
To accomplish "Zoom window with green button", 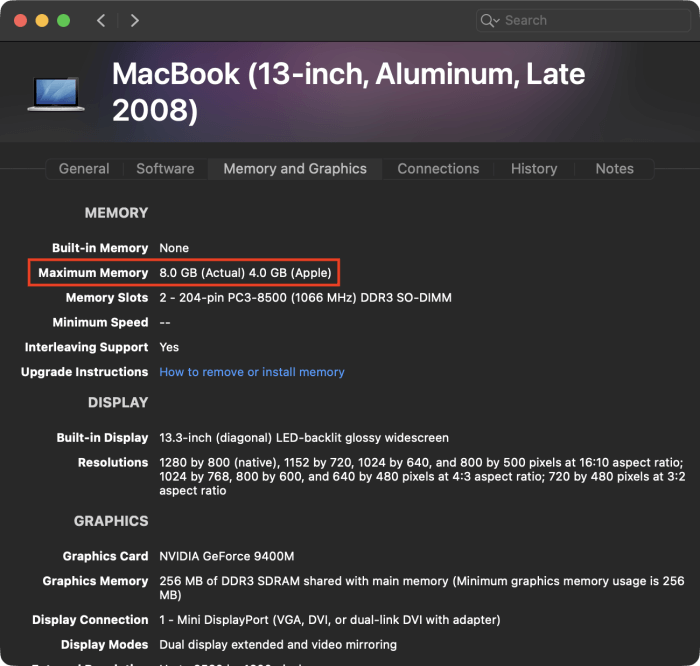I will click(x=63, y=21).
